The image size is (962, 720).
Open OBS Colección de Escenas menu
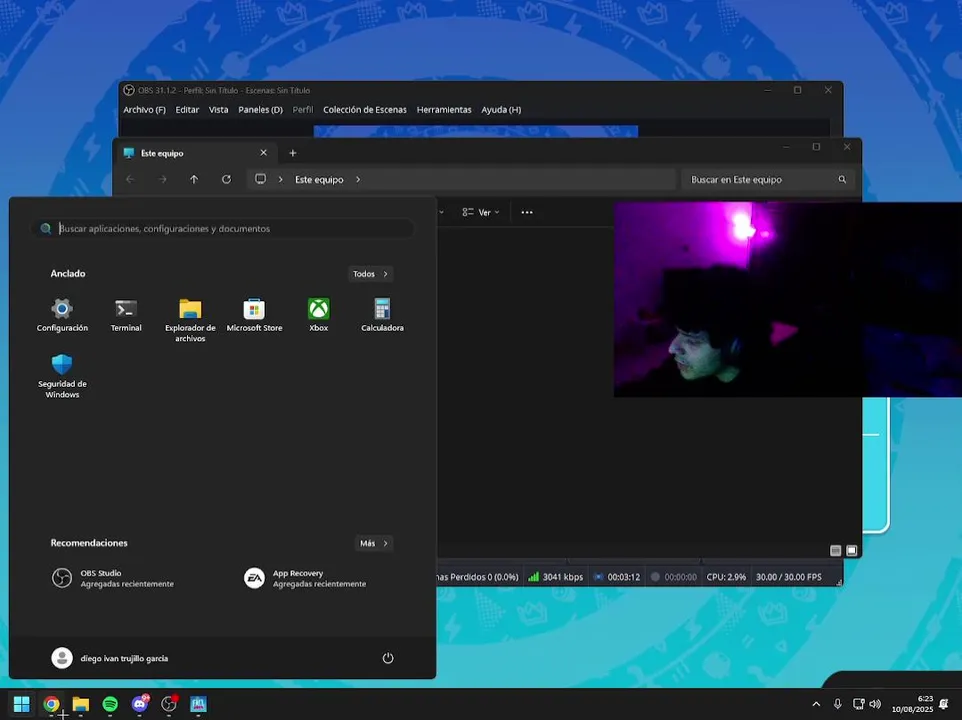[365, 110]
